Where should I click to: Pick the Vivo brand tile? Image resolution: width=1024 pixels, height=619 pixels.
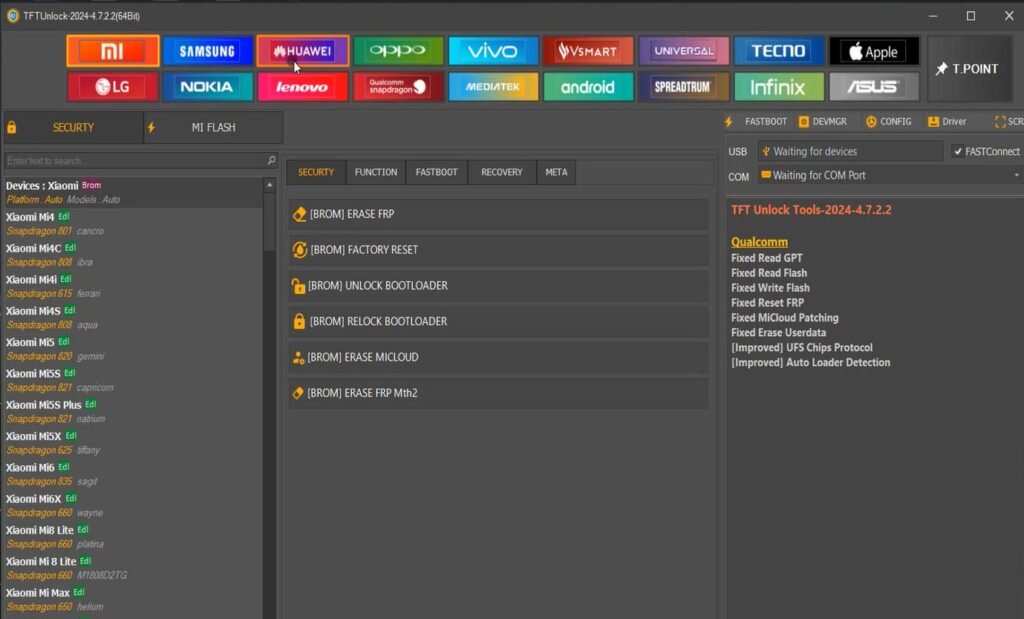click(x=493, y=51)
